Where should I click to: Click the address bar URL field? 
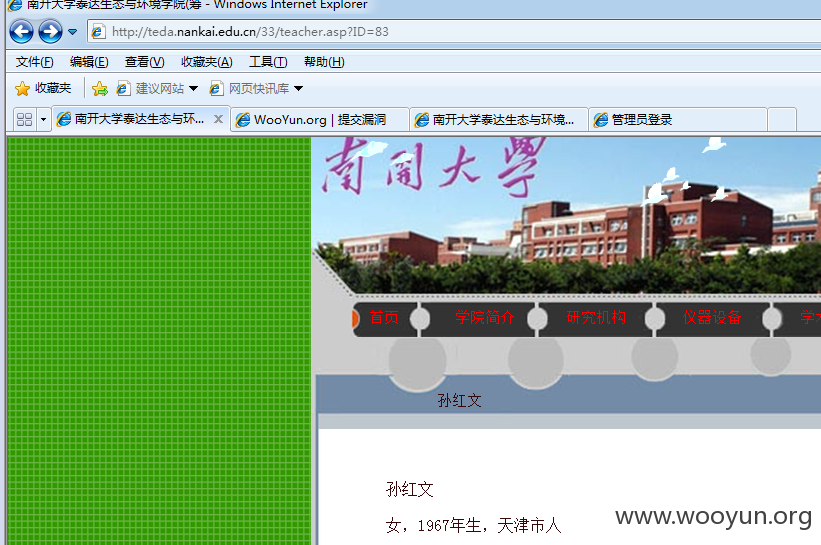tap(454, 32)
